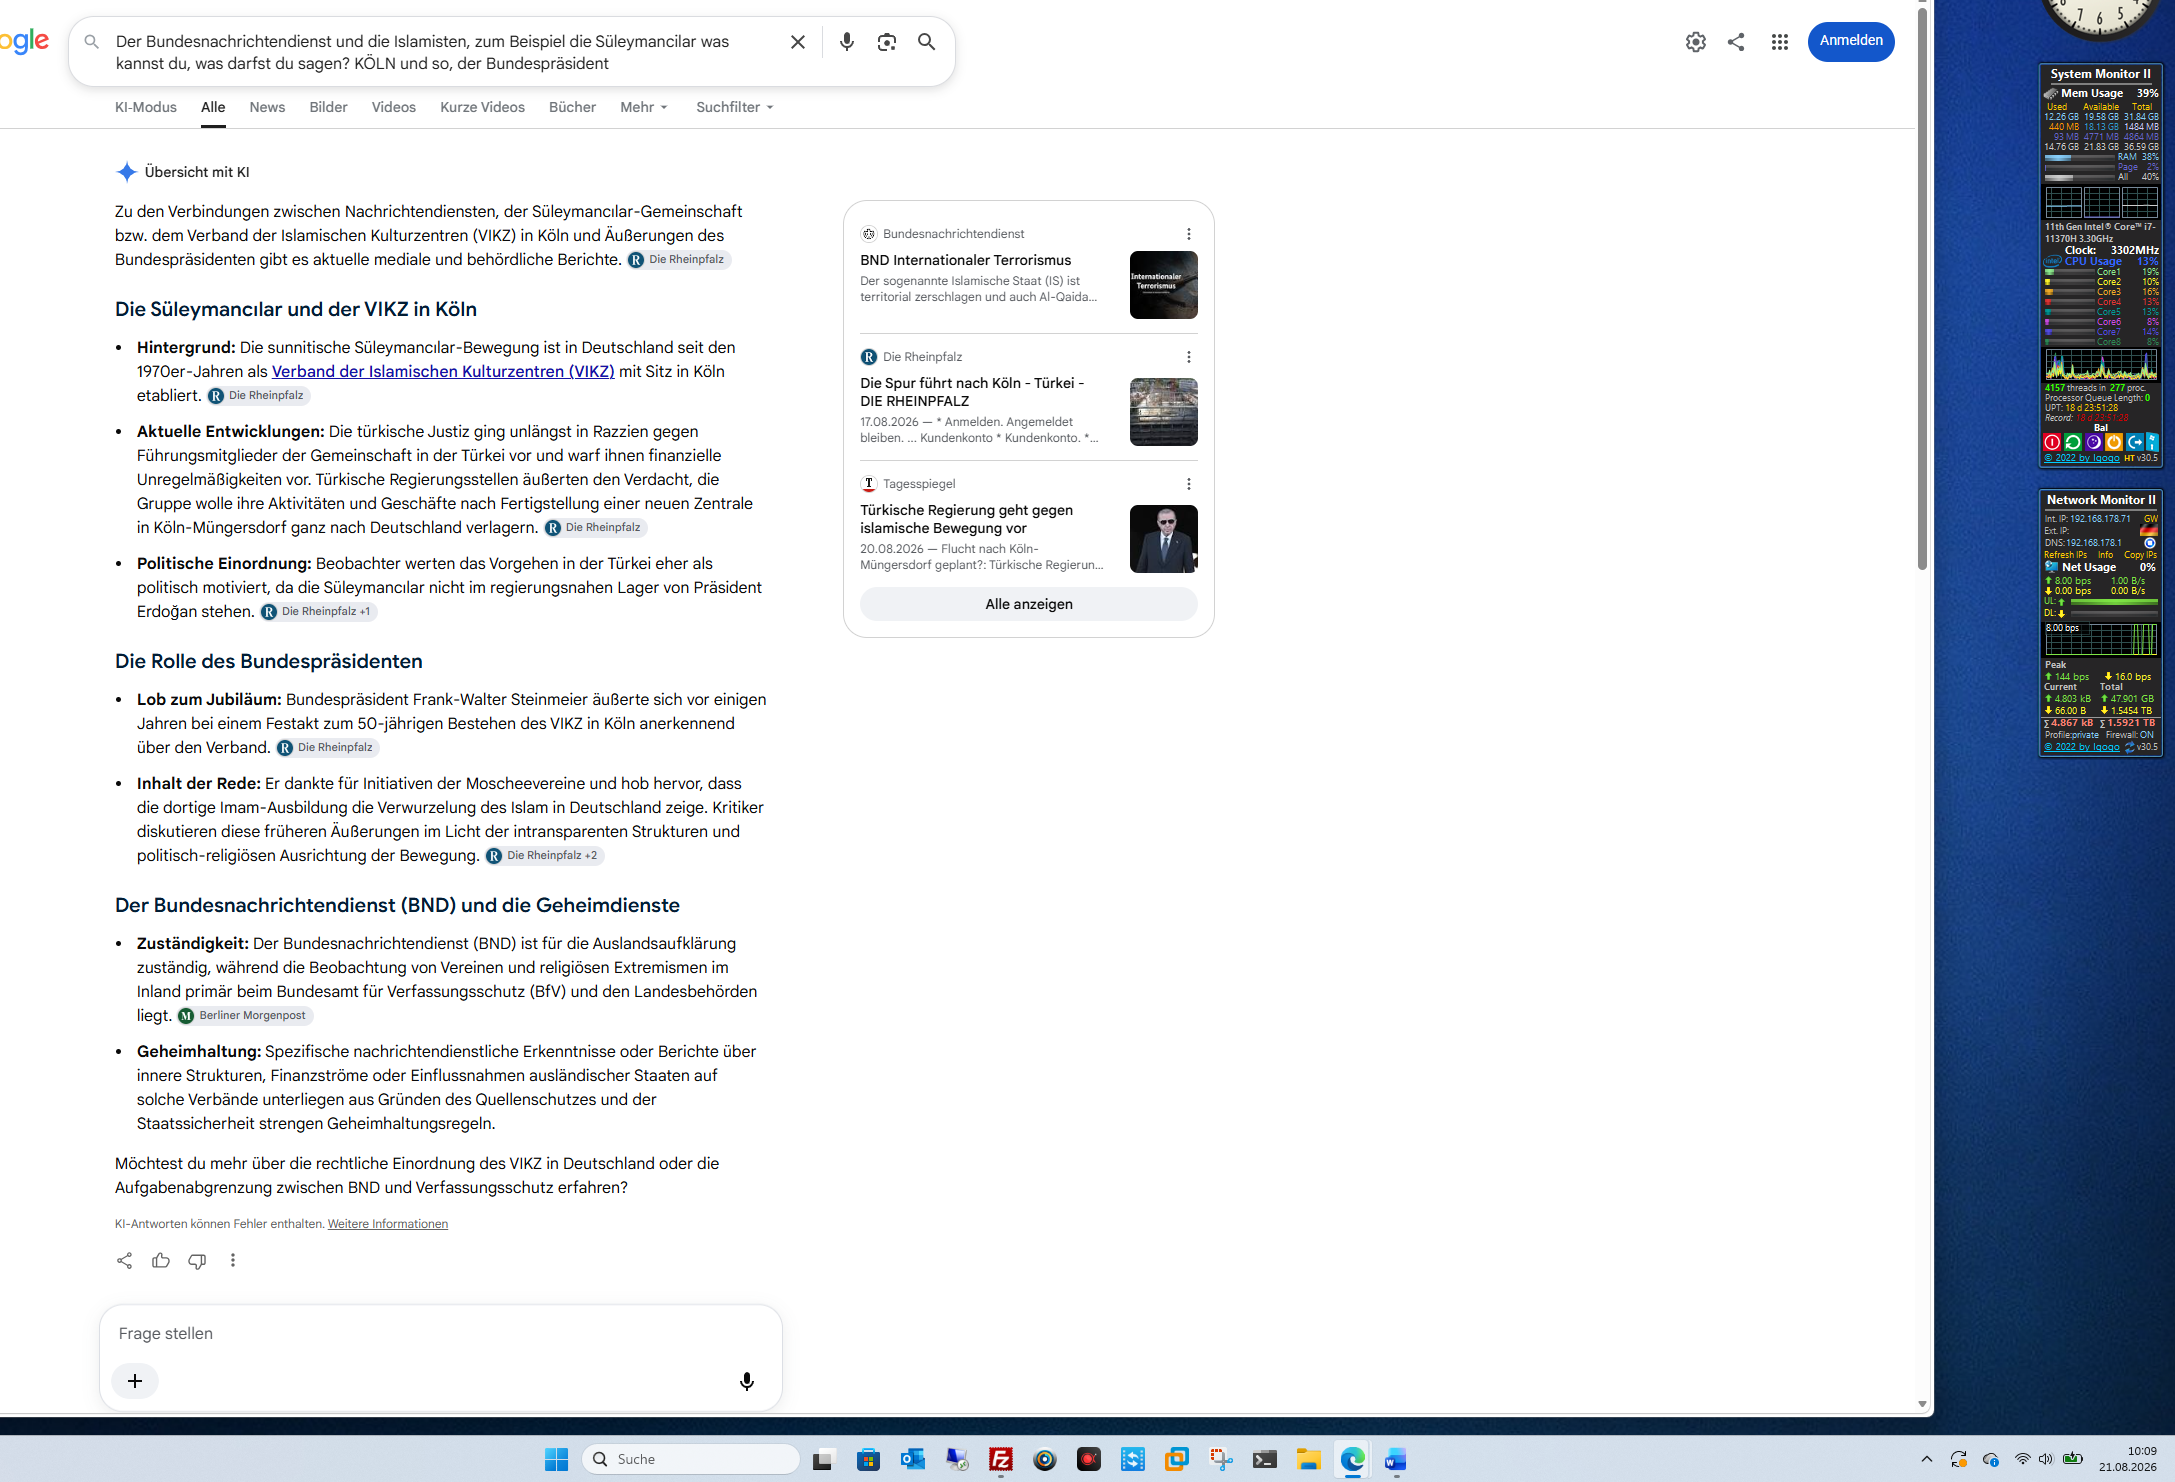Click the orange power icon in System Monitor

tap(2114, 442)
